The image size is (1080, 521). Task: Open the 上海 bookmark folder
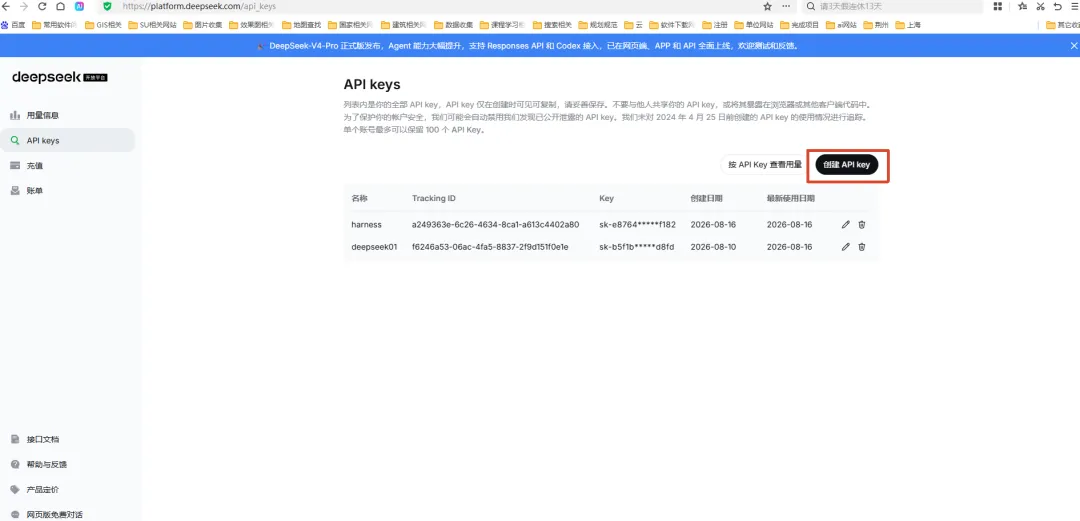point(908,25)
